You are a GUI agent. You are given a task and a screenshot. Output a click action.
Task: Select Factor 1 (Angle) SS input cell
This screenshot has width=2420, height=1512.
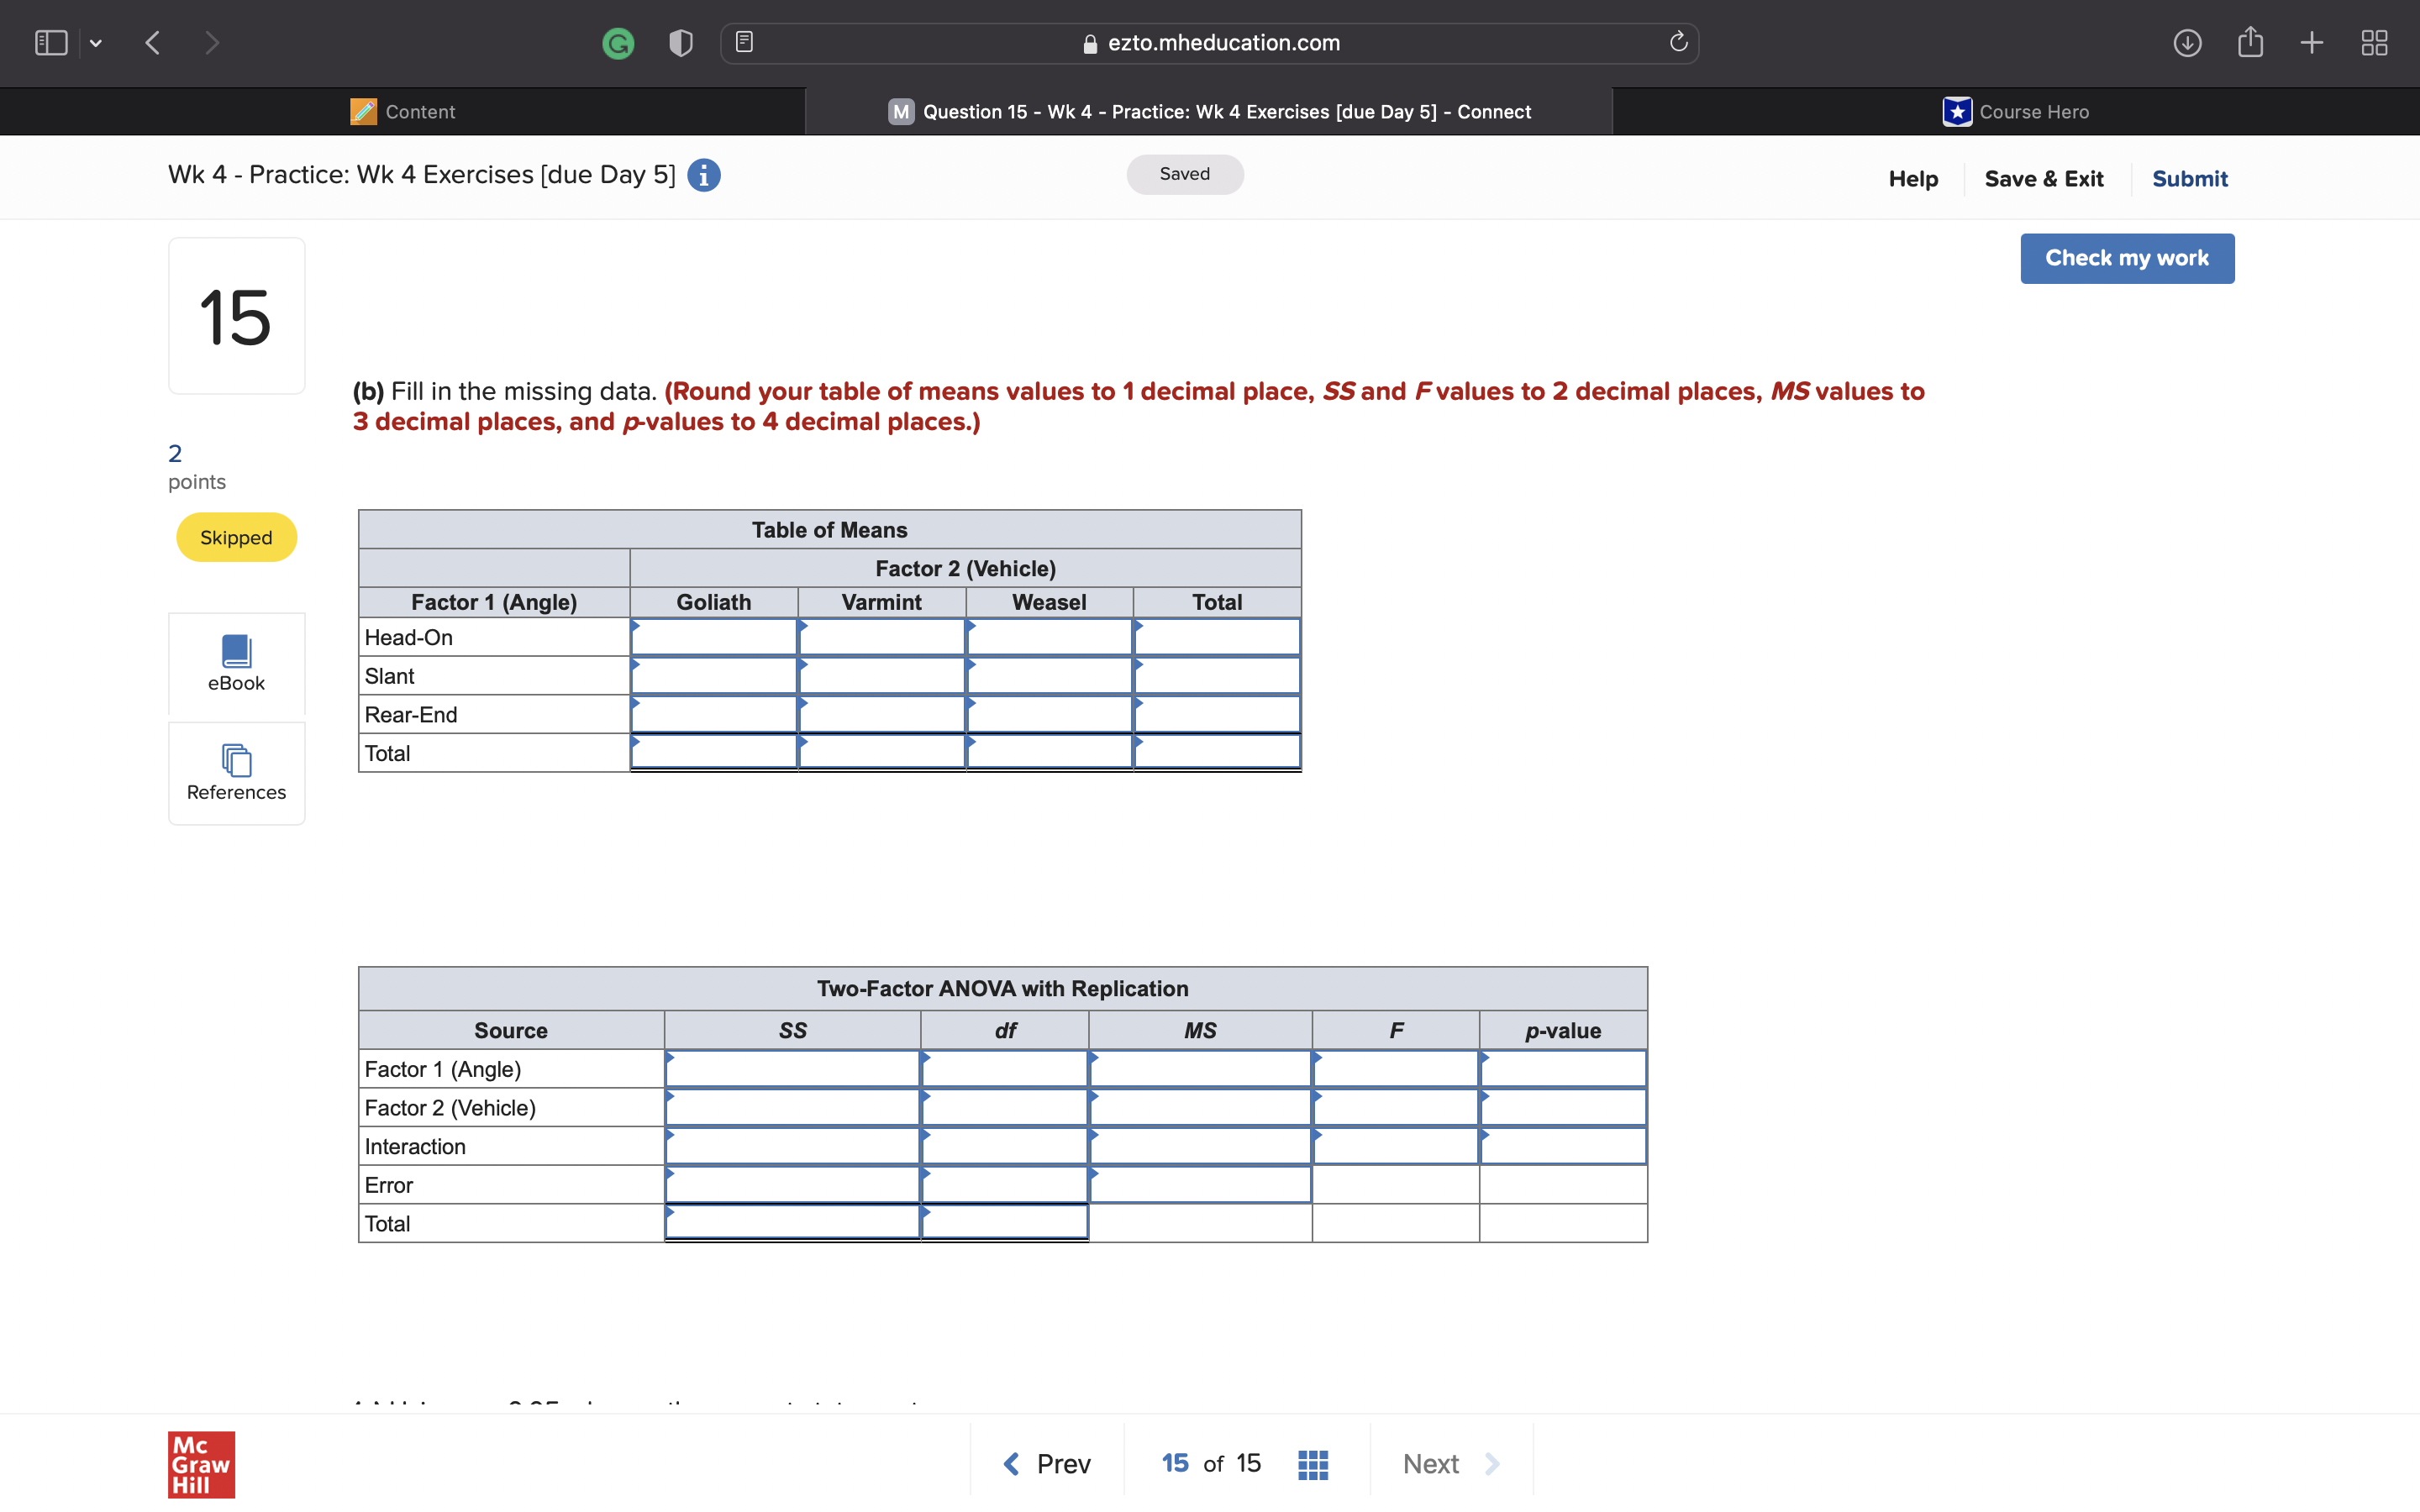click(792, 1069)
